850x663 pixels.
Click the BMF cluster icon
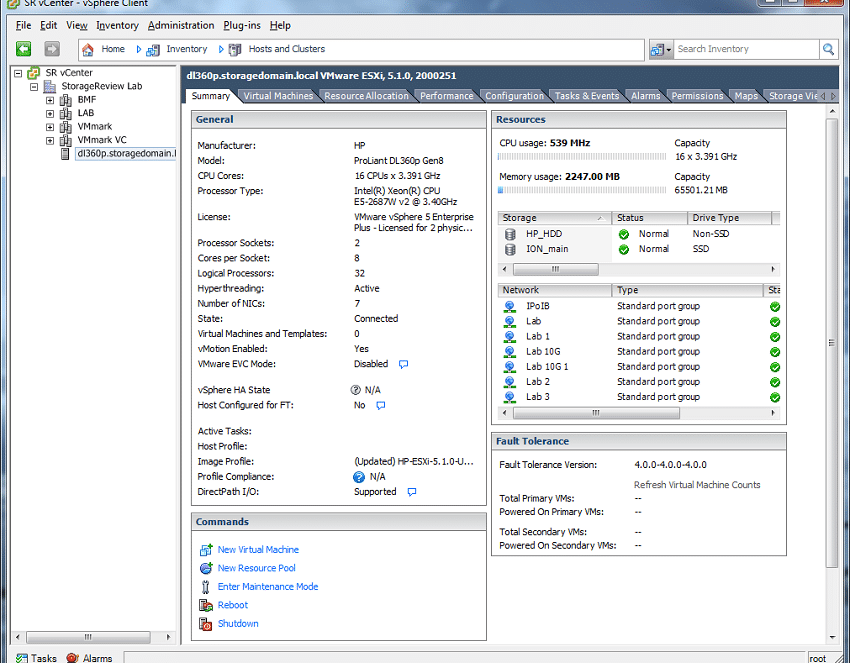(66, 100)
